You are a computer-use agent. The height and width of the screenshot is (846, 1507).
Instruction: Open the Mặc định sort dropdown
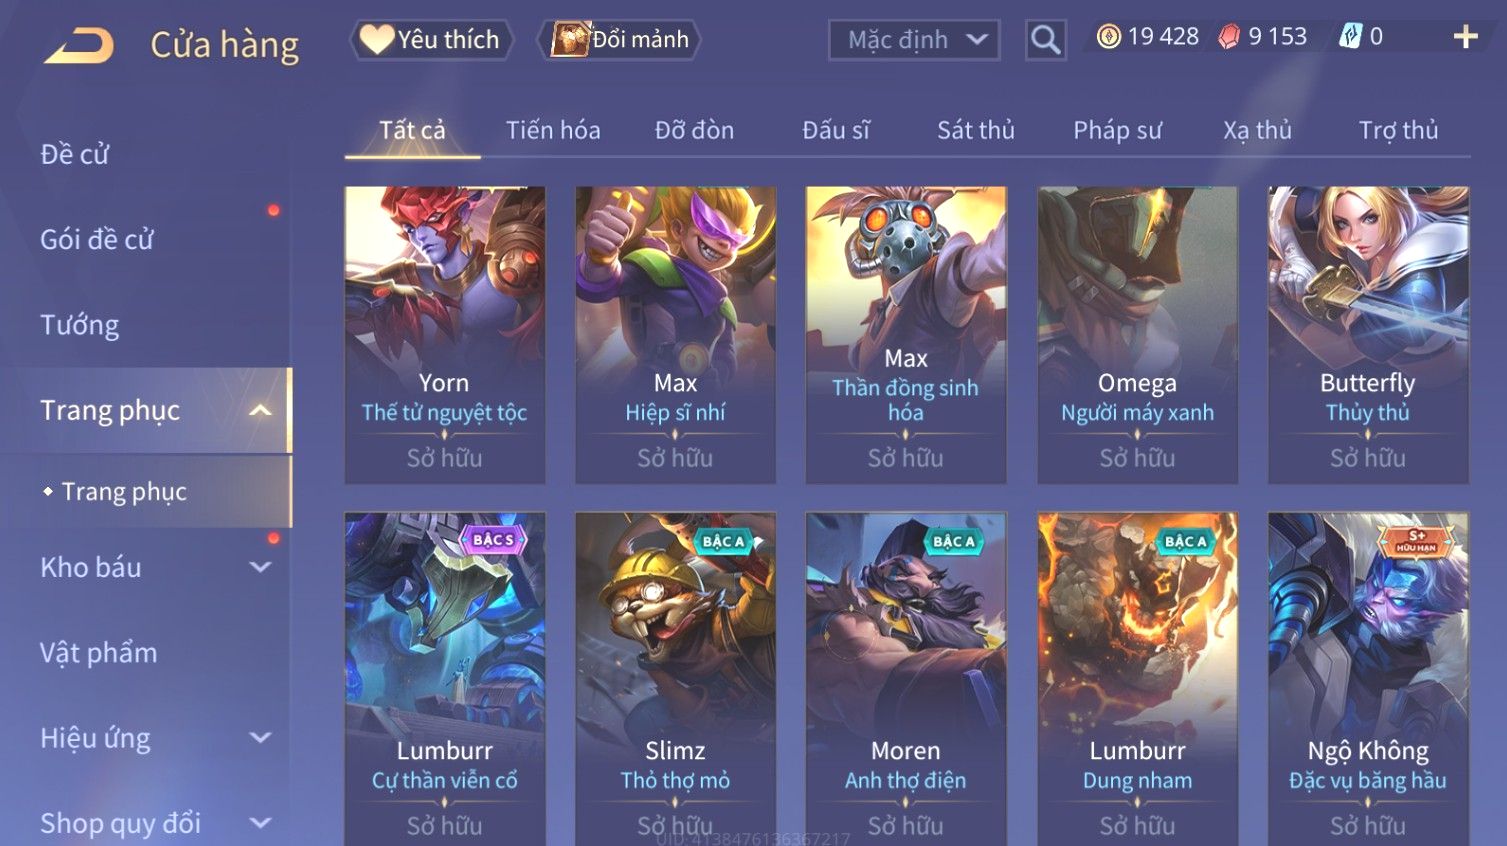pyautogui.click(x=914, y=40)
